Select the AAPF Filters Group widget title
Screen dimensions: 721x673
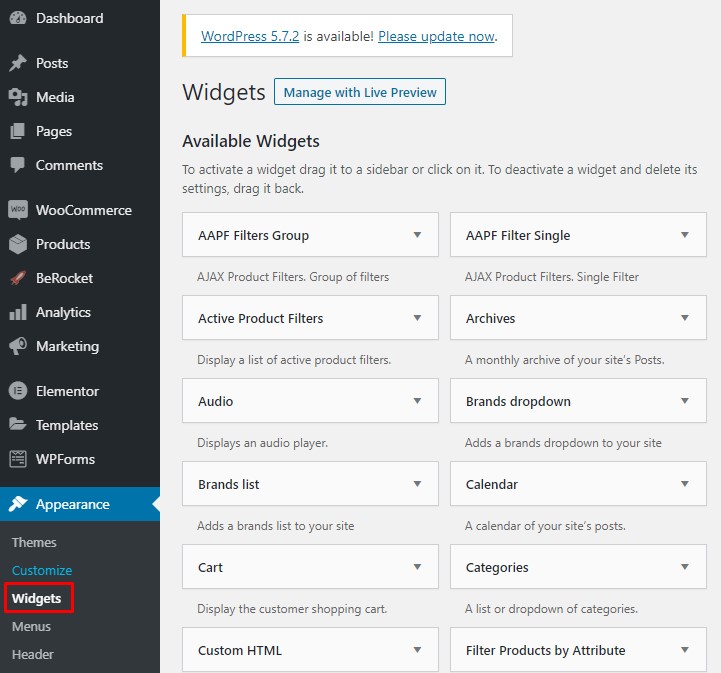[x=253, y=235]
